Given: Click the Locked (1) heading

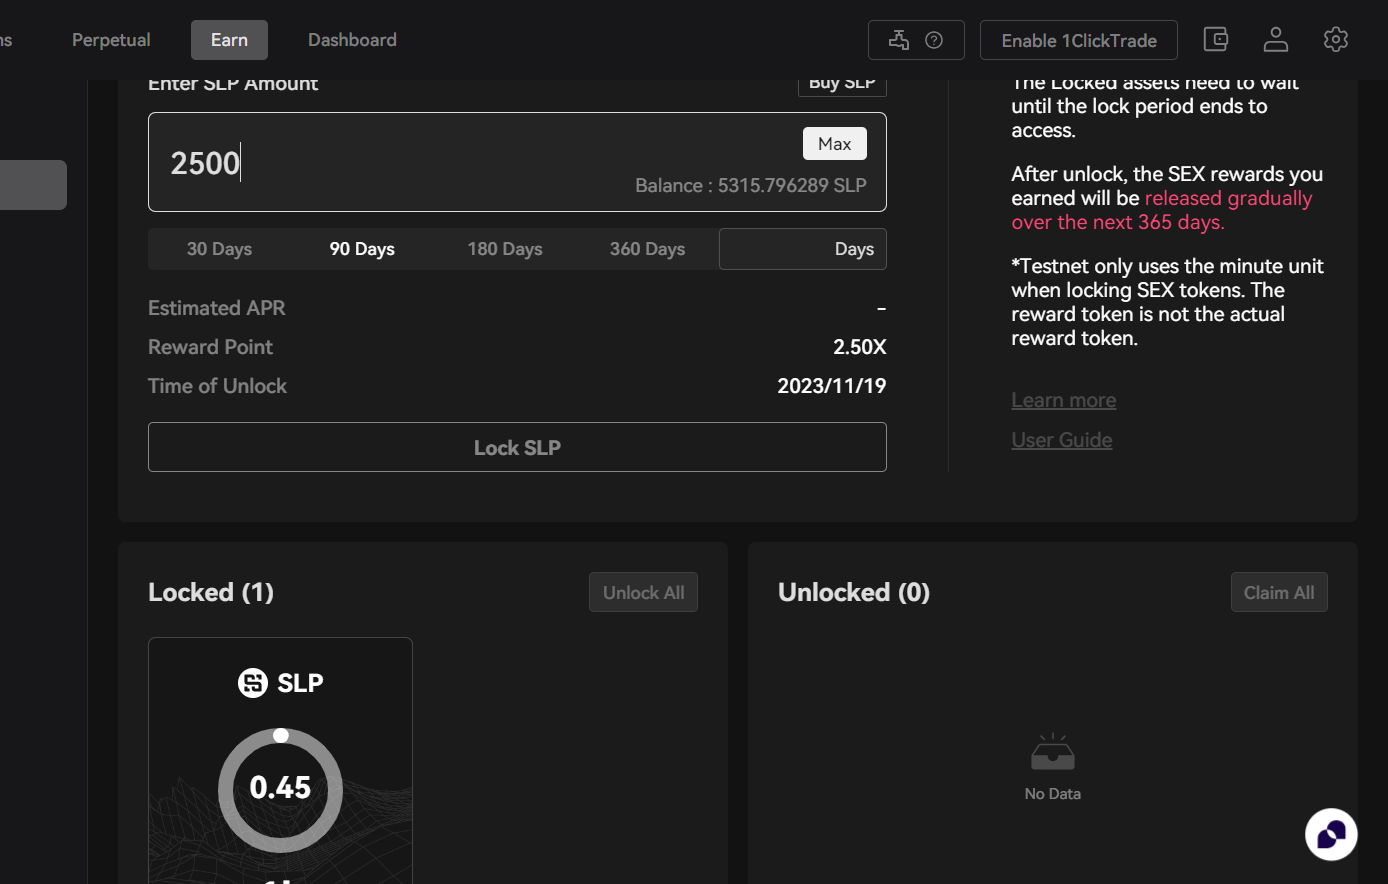Looking at the screenshot, I should (211, 592).
